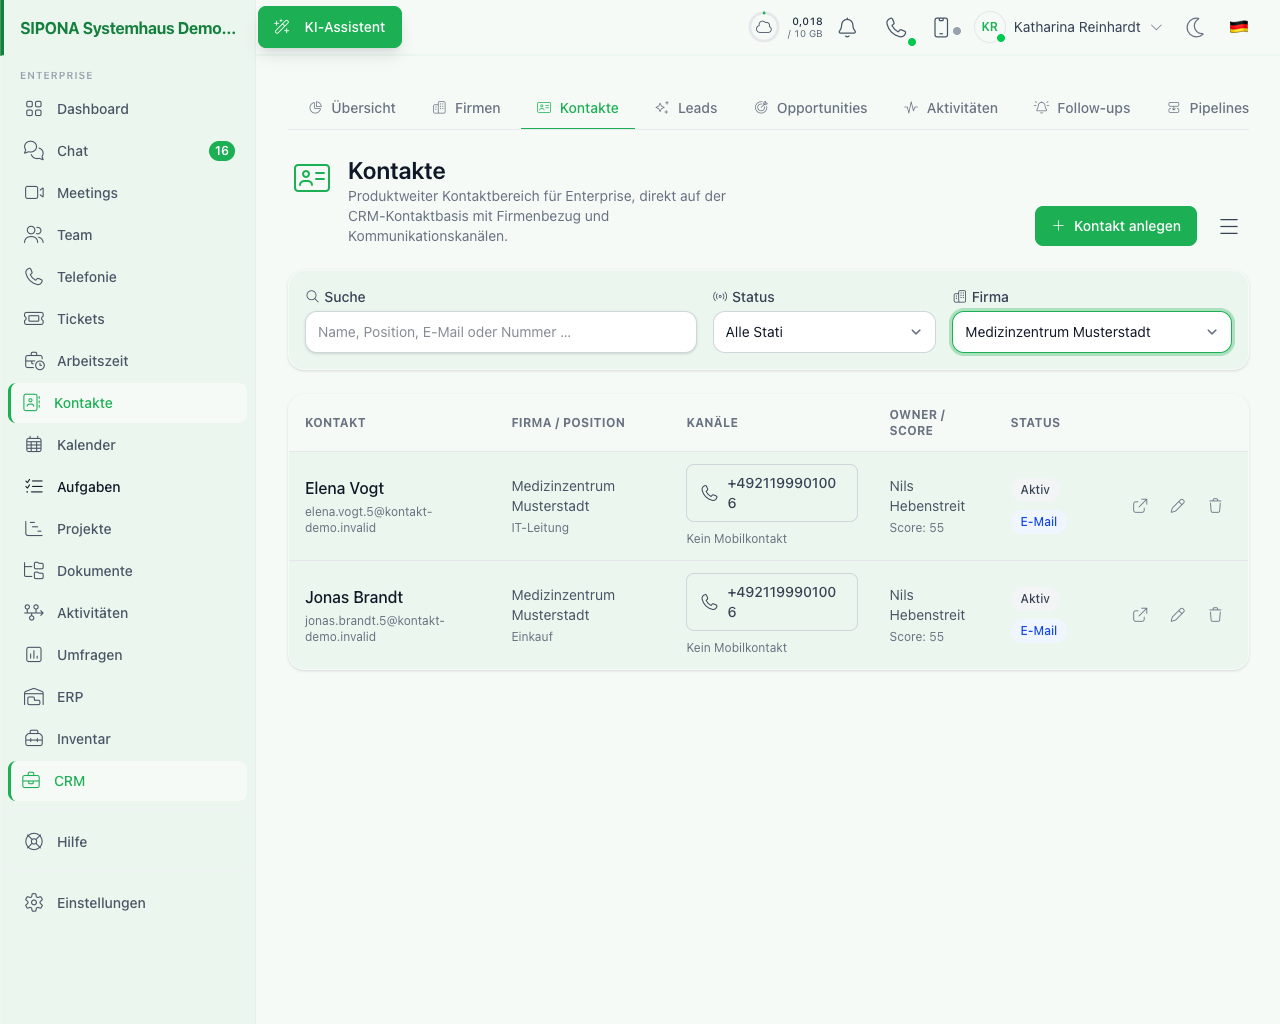
Task: Launch the KI-Assistent
Action: click(330, 27)
